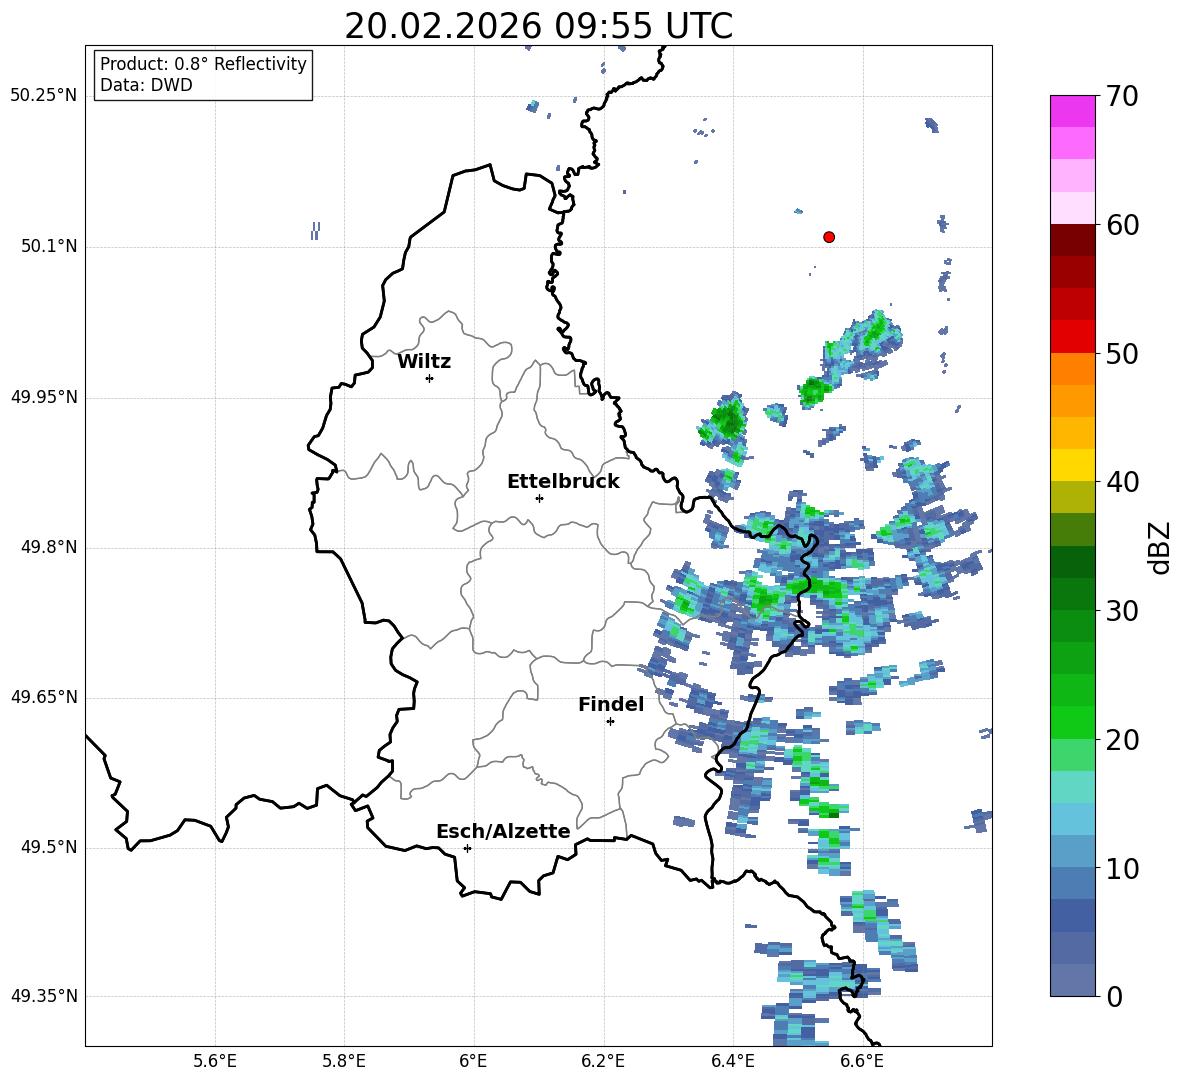The height and width of the screenshot is (1081, 1184).
Task: Click the colorbar tick label 0
Action: pos(1114,996)
